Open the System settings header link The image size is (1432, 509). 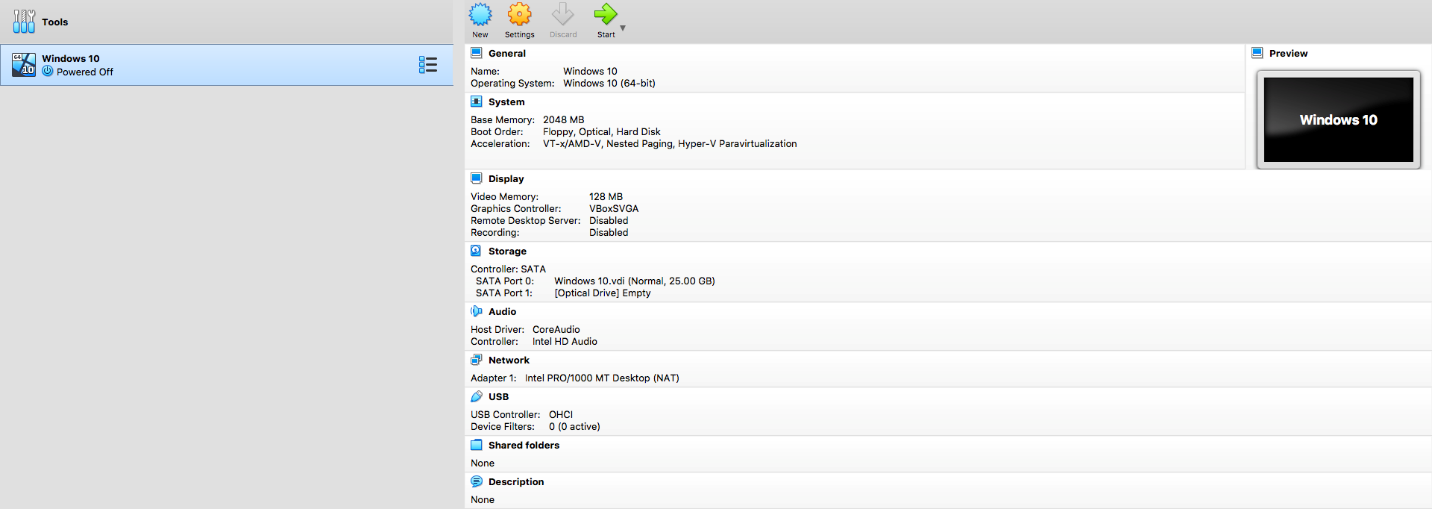506,102
